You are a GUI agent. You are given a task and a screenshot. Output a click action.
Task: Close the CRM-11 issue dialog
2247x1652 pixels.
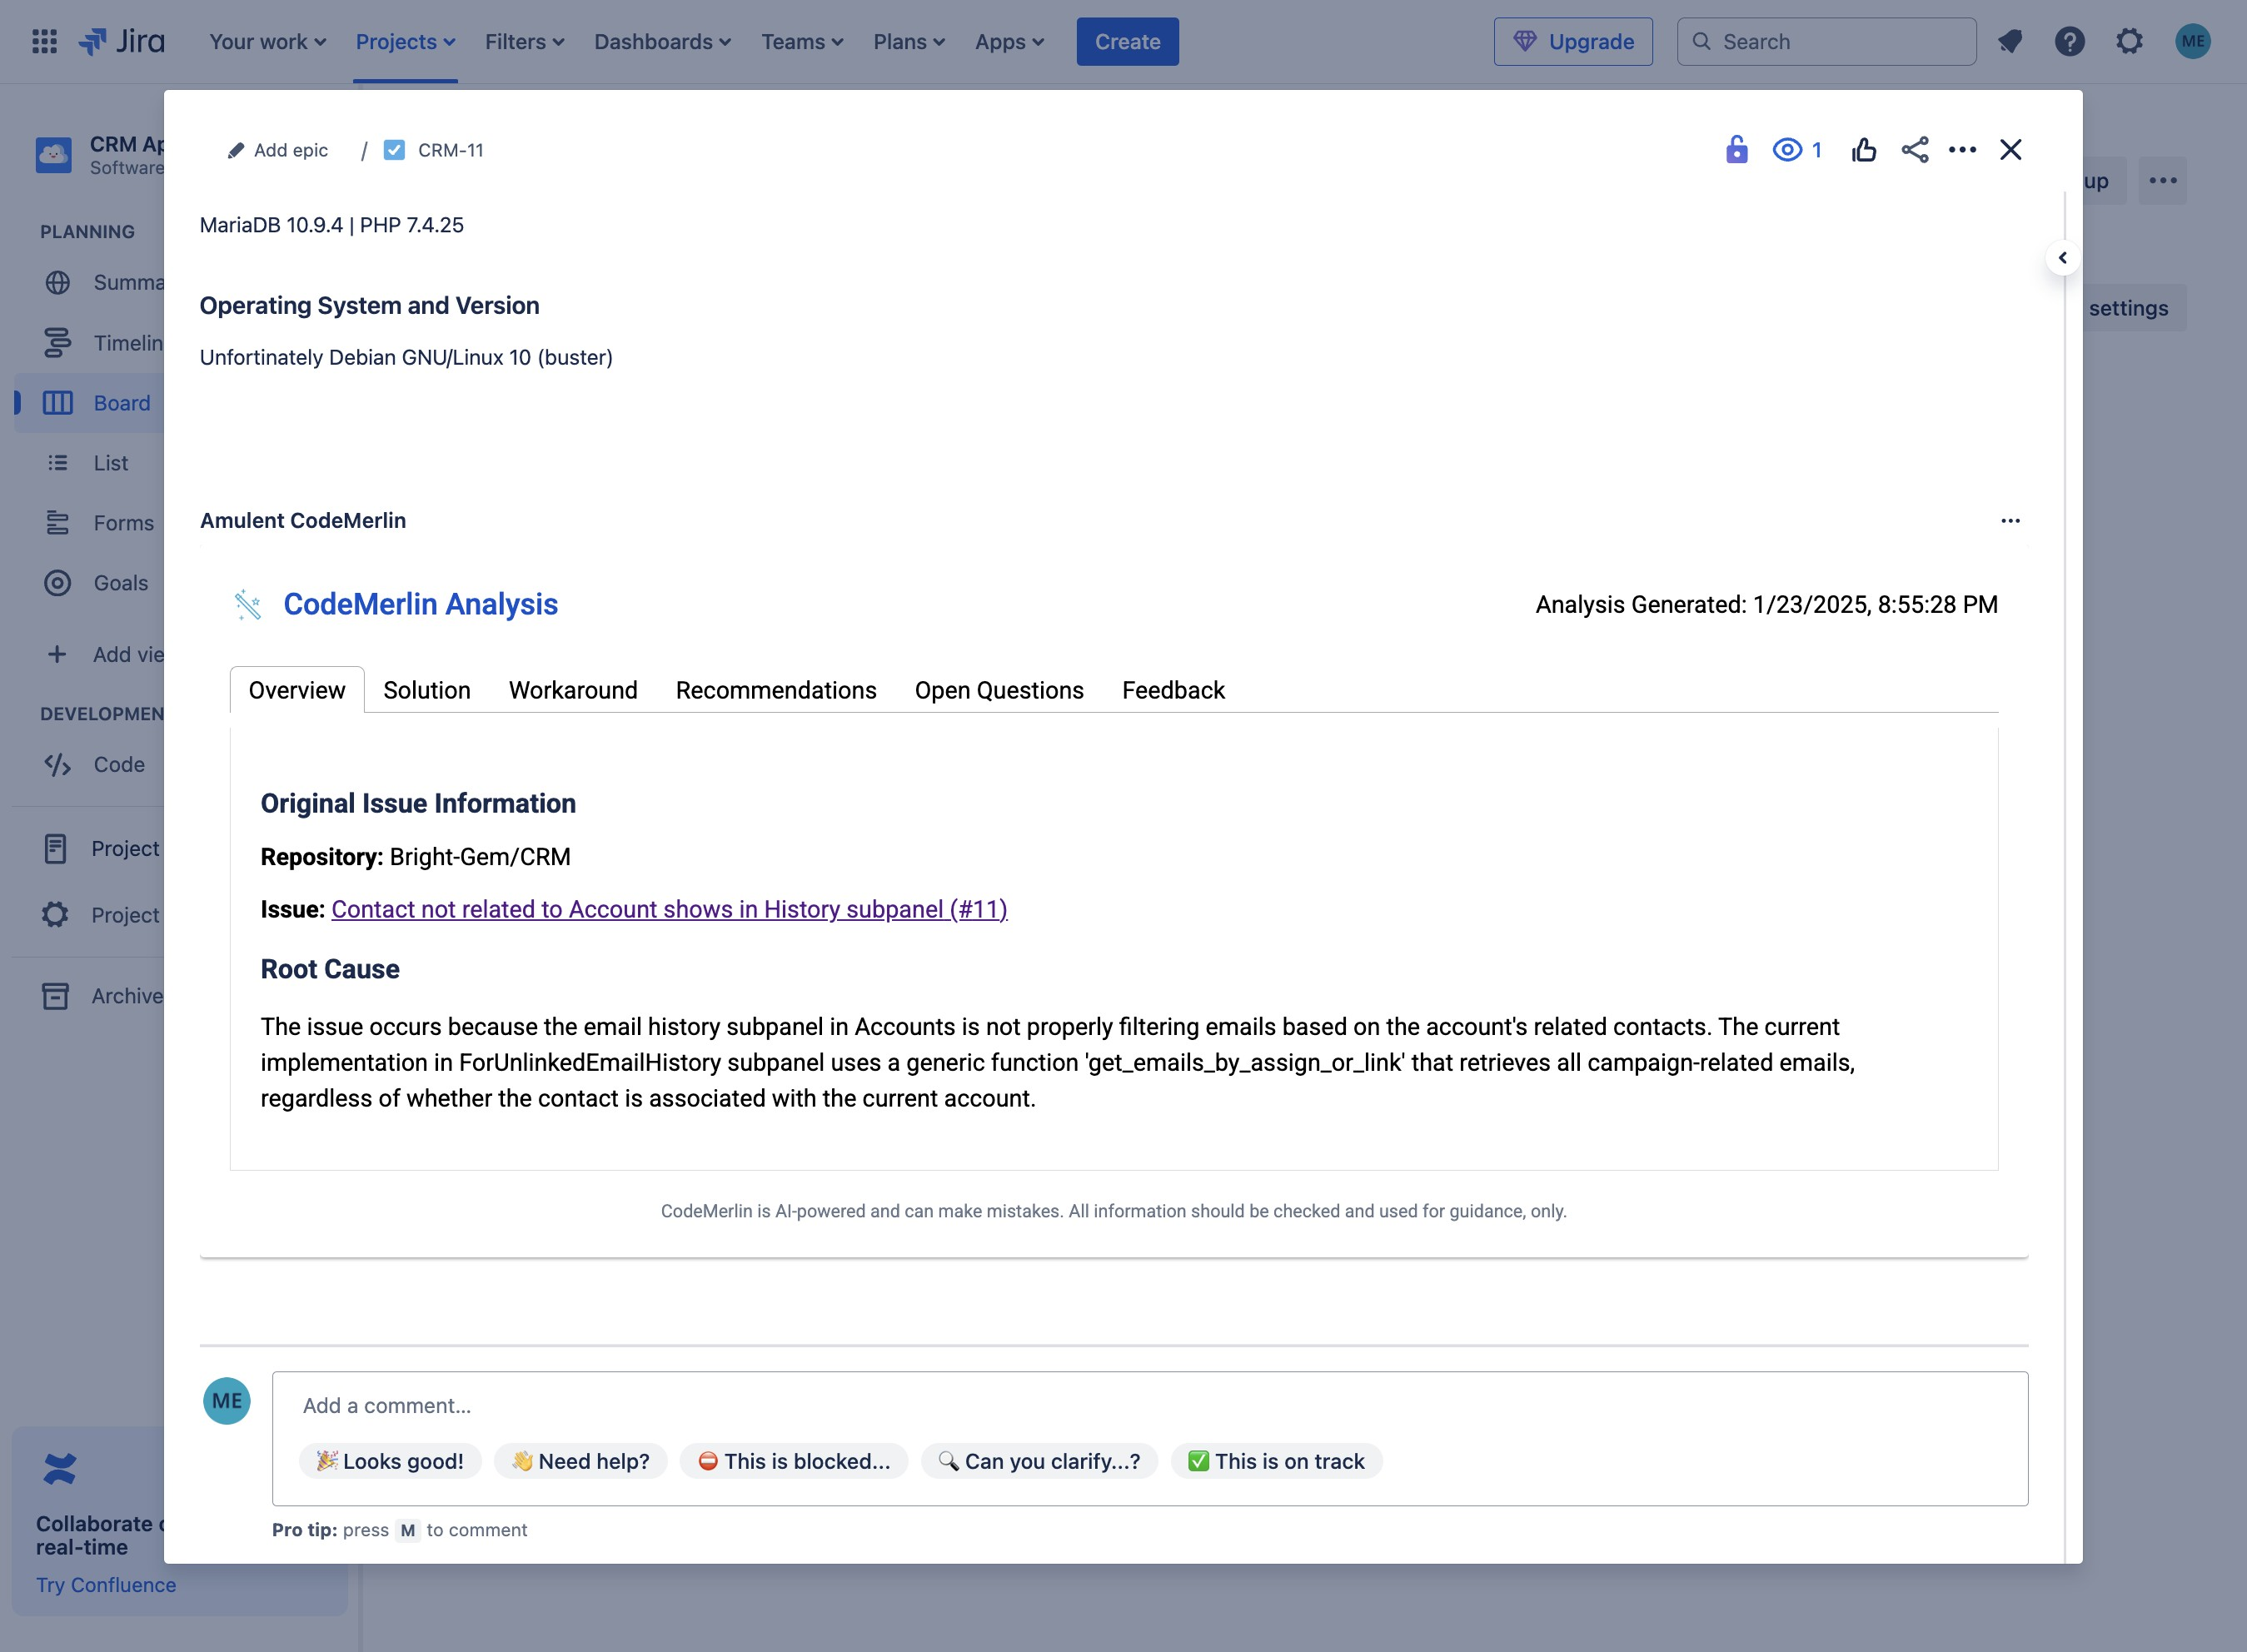2011,150
